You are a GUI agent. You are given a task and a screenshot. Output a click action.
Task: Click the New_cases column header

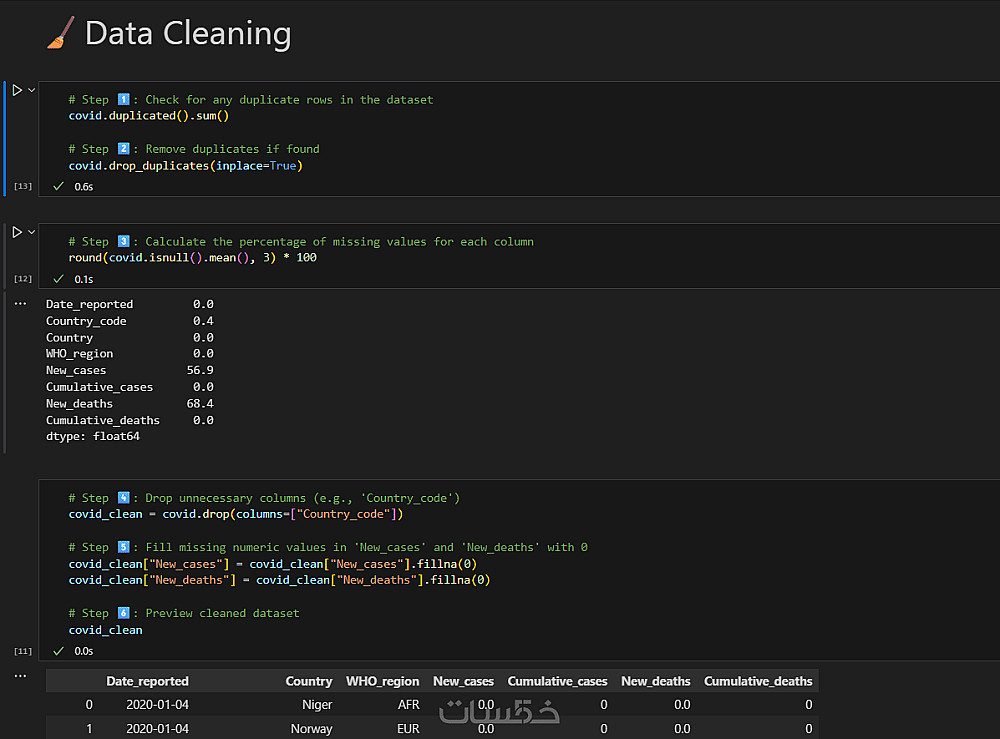pyautogui.click(x=463, y=681)
